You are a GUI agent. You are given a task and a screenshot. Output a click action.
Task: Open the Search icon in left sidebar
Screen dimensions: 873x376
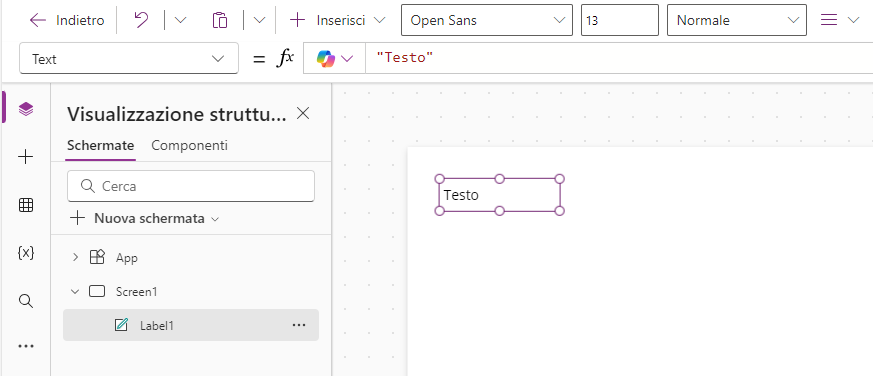point(26,301)
